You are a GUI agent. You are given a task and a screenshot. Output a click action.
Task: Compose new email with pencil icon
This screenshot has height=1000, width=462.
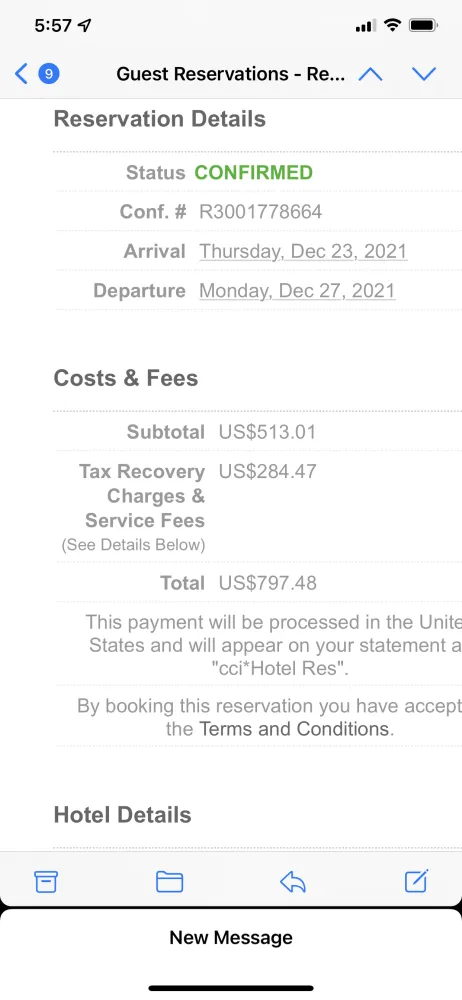click(x=417, y=881)
